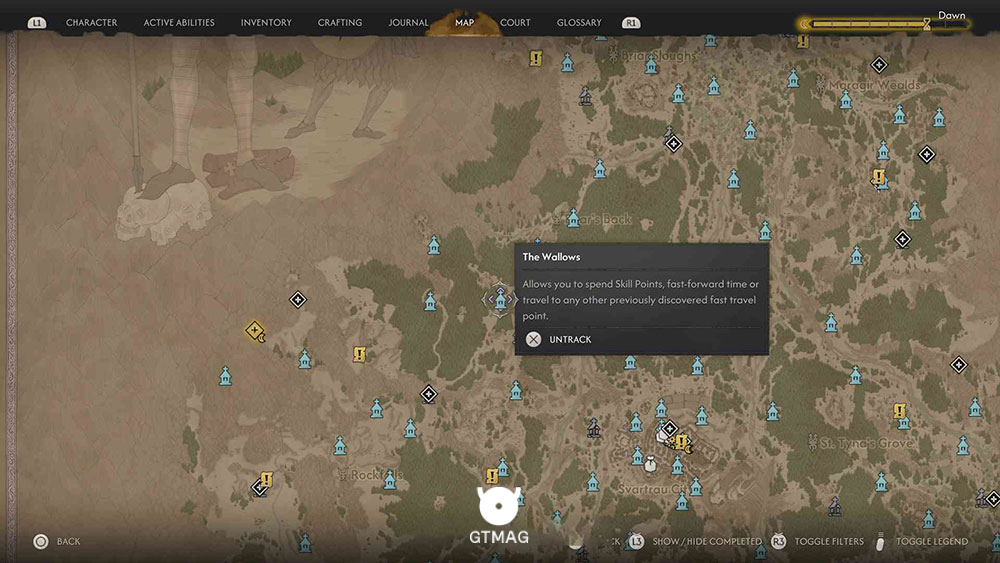Select the highlighted yellow diamond quest marker
Screen dimensions: 1000x563
pos(254,330)
